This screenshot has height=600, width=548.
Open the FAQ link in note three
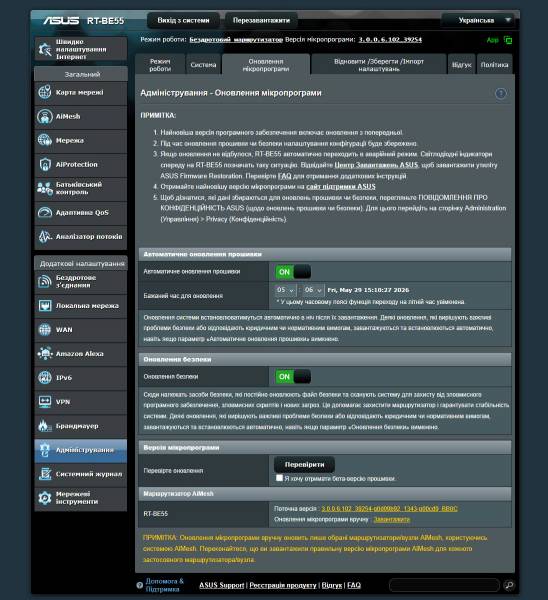coord(284,176)
